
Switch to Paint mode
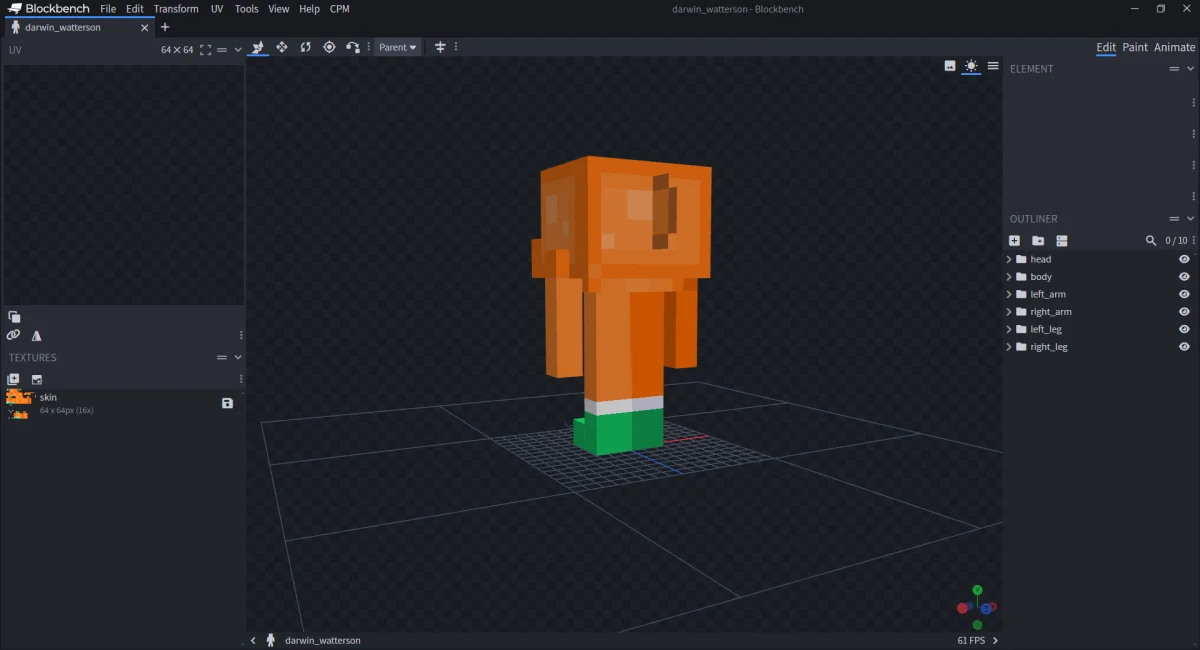point(1135,47)
